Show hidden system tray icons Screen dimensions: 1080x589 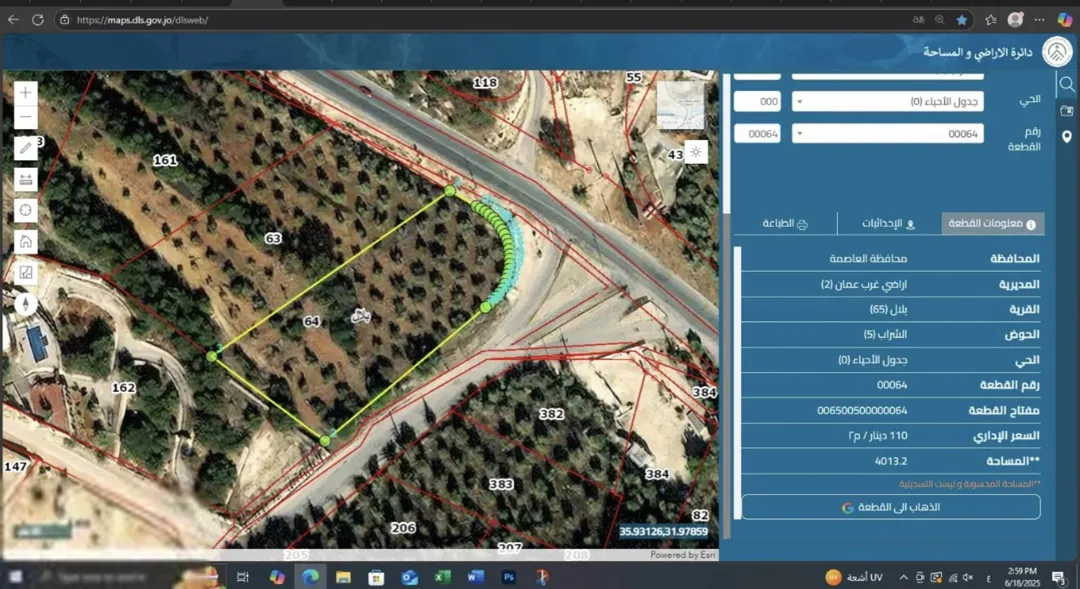[903, 577]
